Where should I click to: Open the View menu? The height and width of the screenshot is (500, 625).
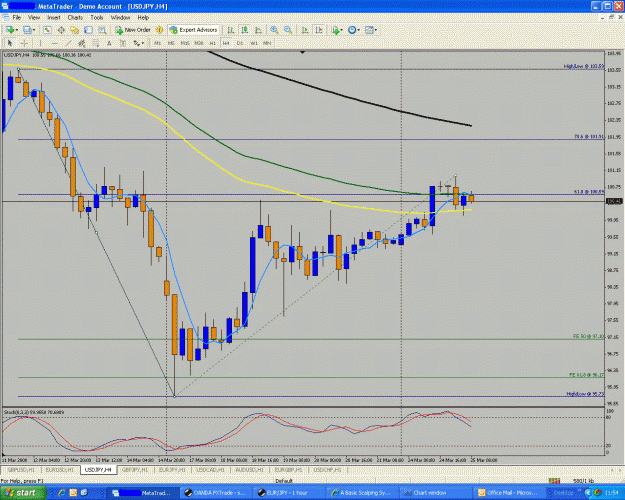coord(34,18)
